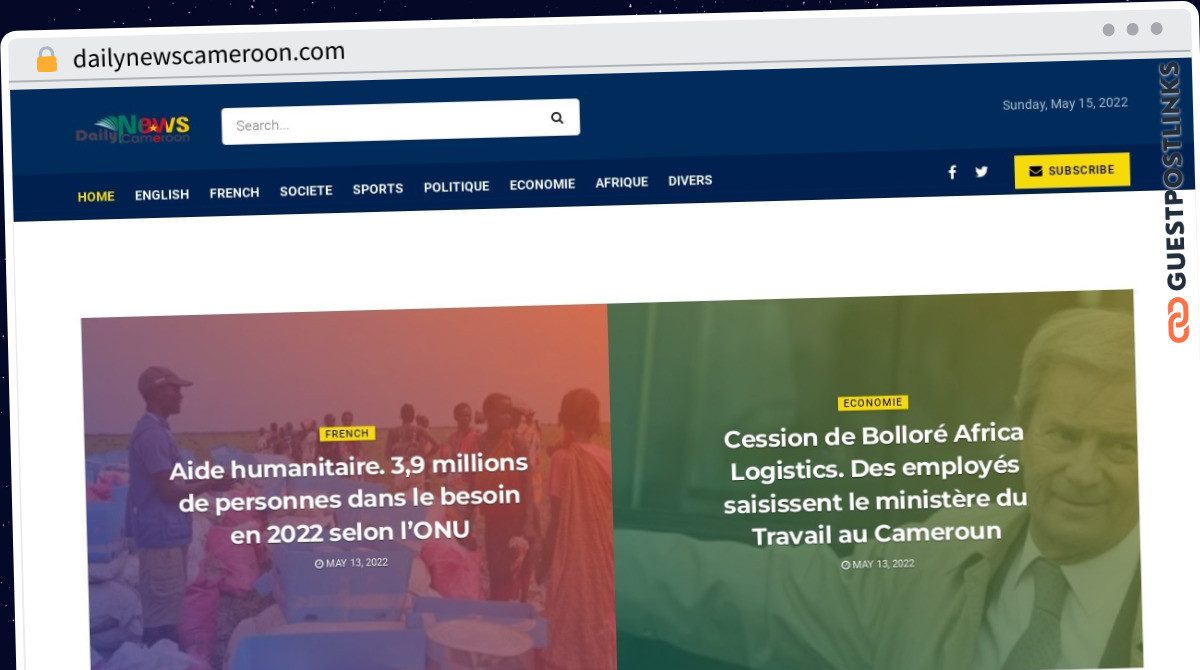
Task: Click the padlock icon in address bar
Action: click(47, 60)
